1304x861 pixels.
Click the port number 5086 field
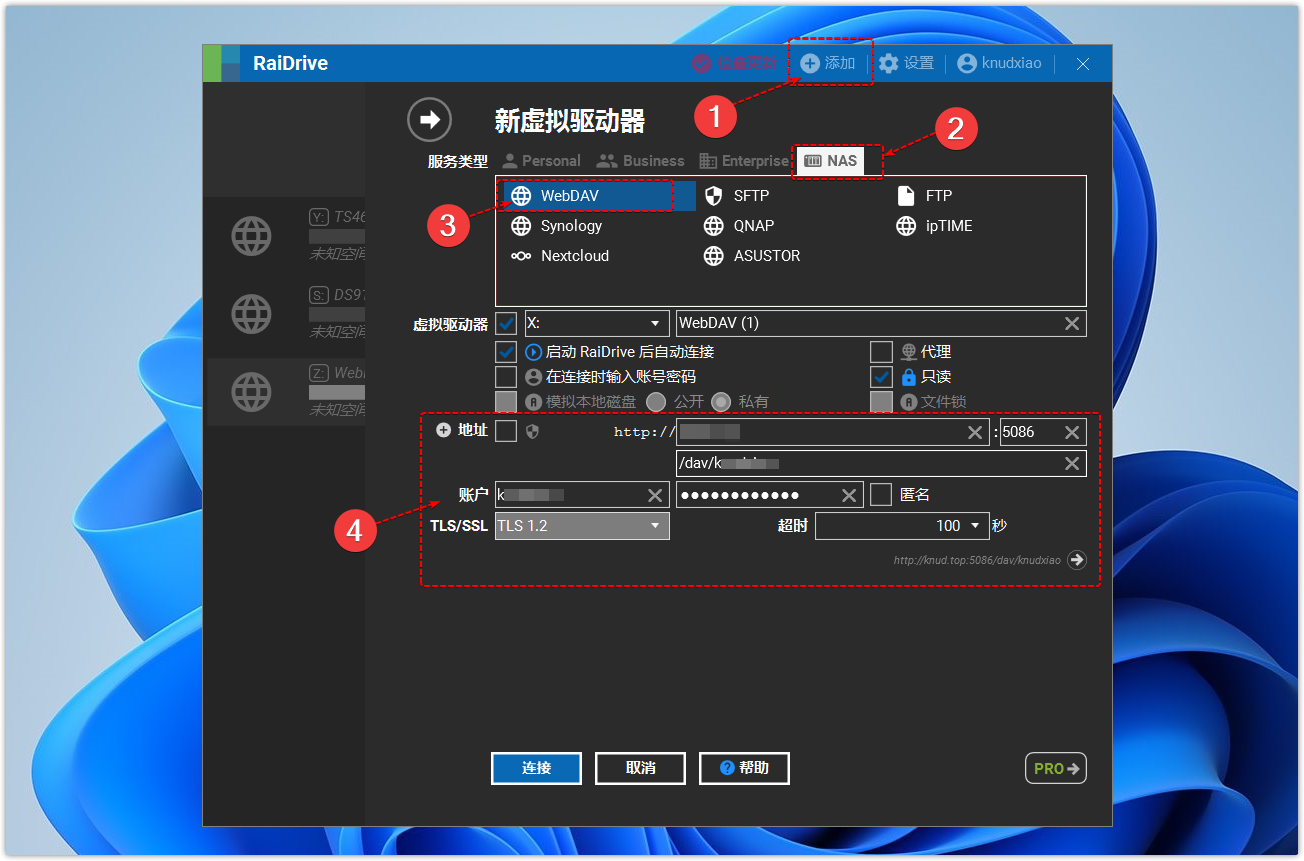click(x=1028, y=432)
